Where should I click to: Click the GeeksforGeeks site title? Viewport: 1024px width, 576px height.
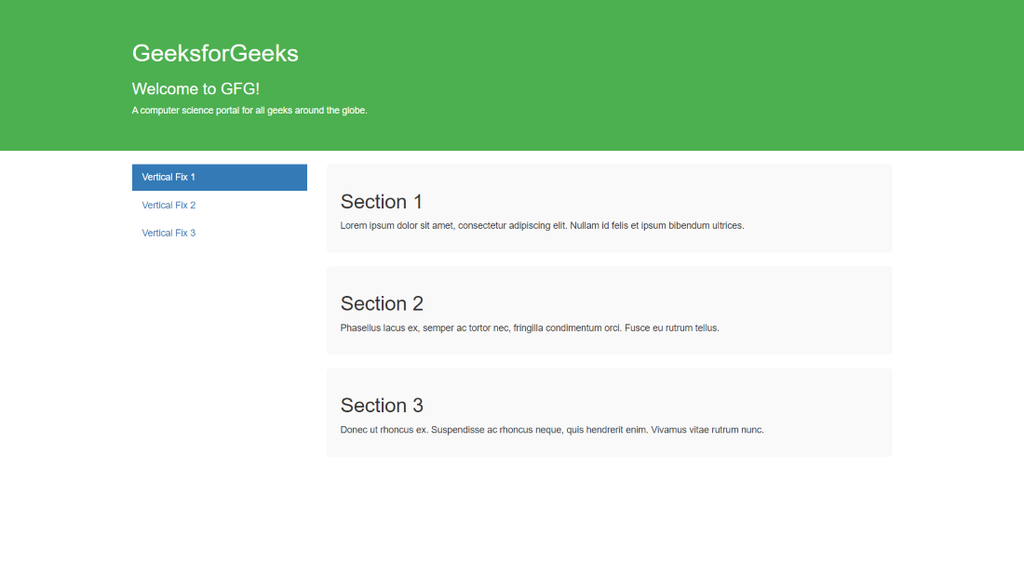click(x=215, y=53)
